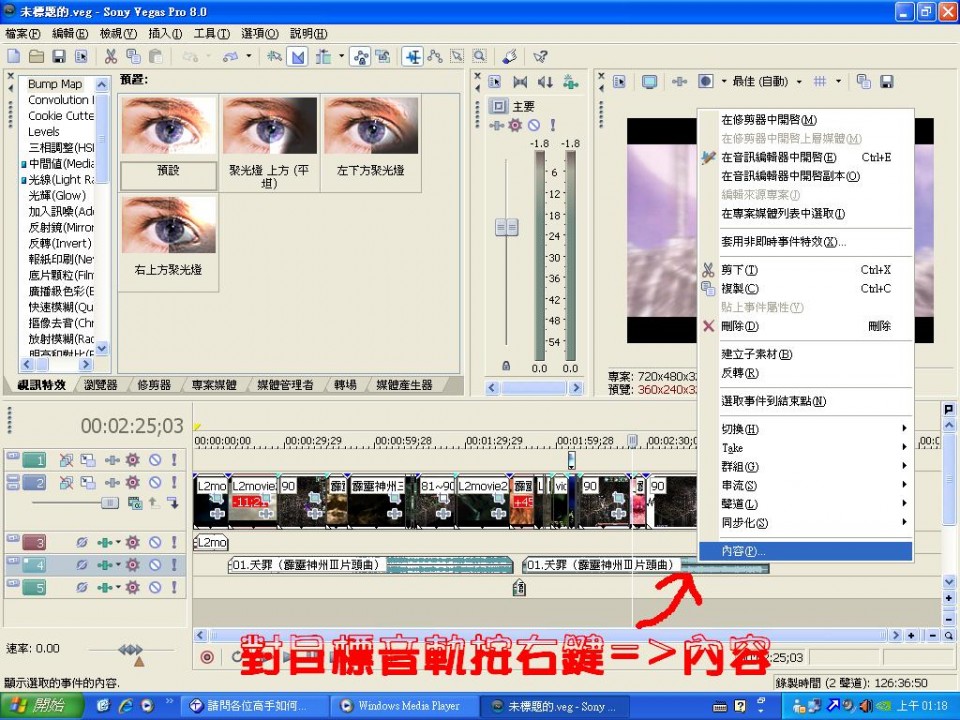The image size is (960, 720).
Task: Solo track 3 with exclamation icon
Action: coord(174,542)
